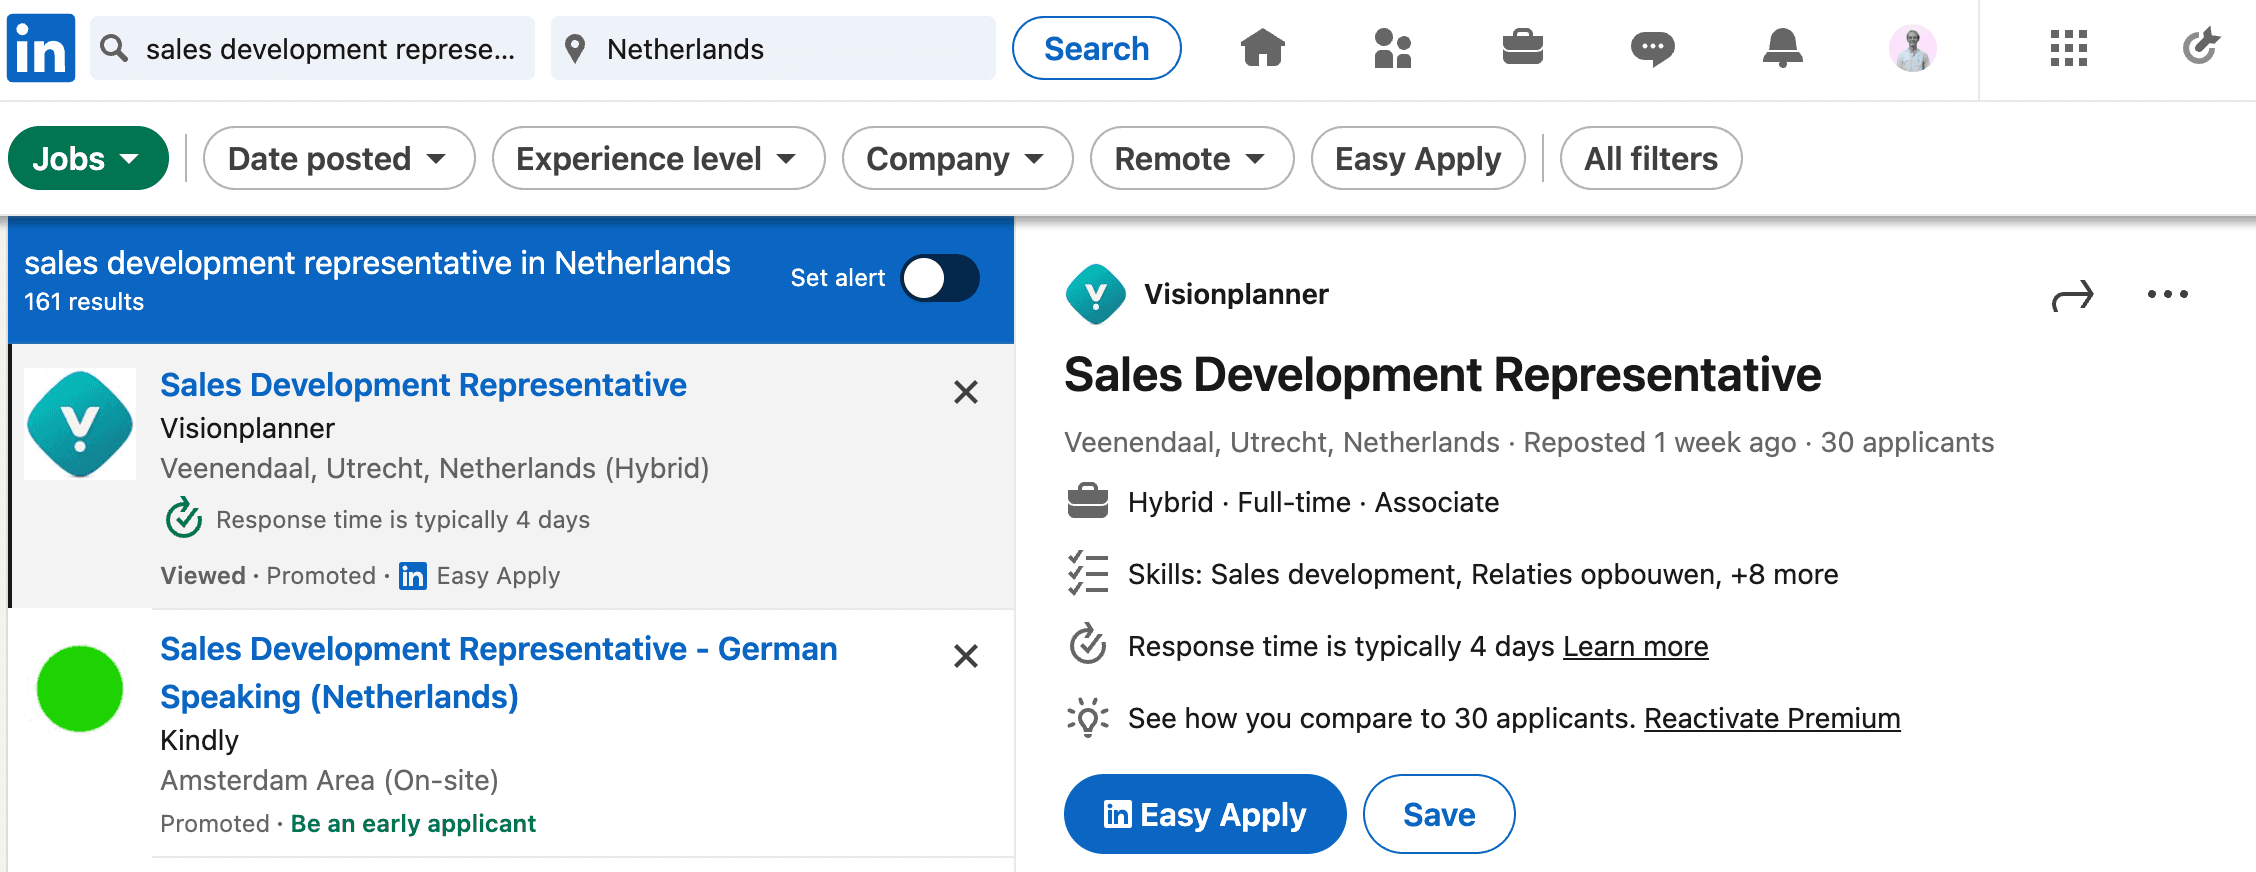
Task: Dismiss the Kindly job listing
Action: click(966, 656)
